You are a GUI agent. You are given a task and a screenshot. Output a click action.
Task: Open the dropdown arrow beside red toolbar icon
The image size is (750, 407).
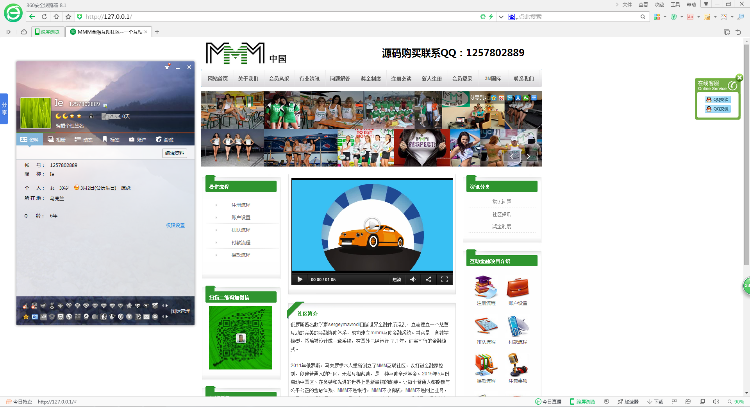point(698,17)
